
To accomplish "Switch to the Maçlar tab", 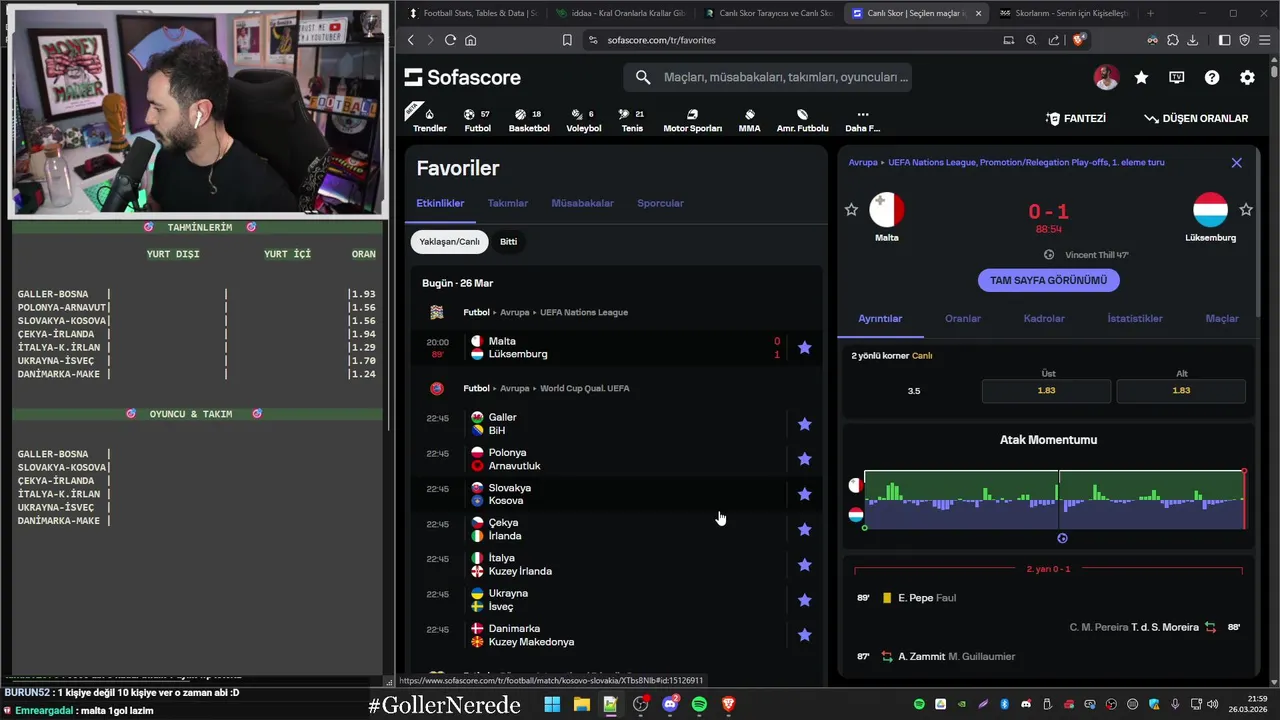I will point(1222,318).
